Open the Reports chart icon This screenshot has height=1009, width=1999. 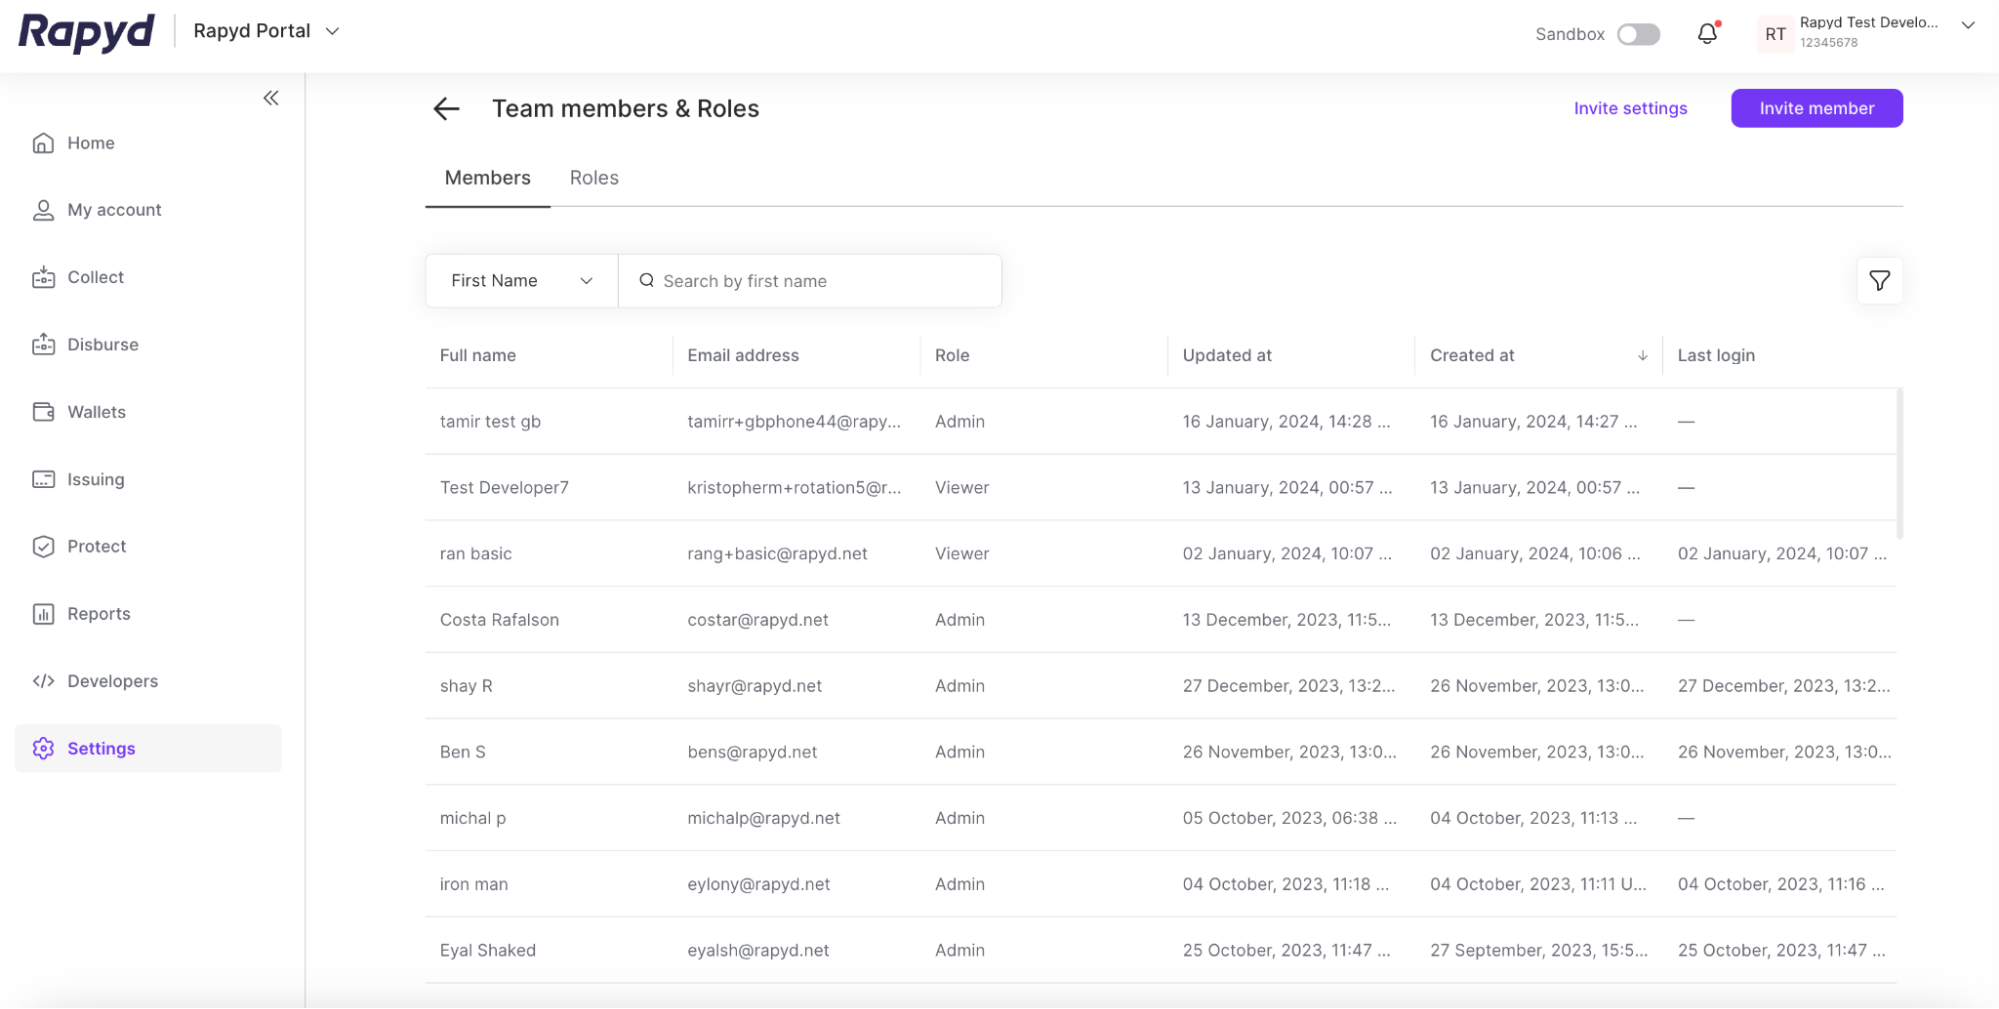[43, 614]
